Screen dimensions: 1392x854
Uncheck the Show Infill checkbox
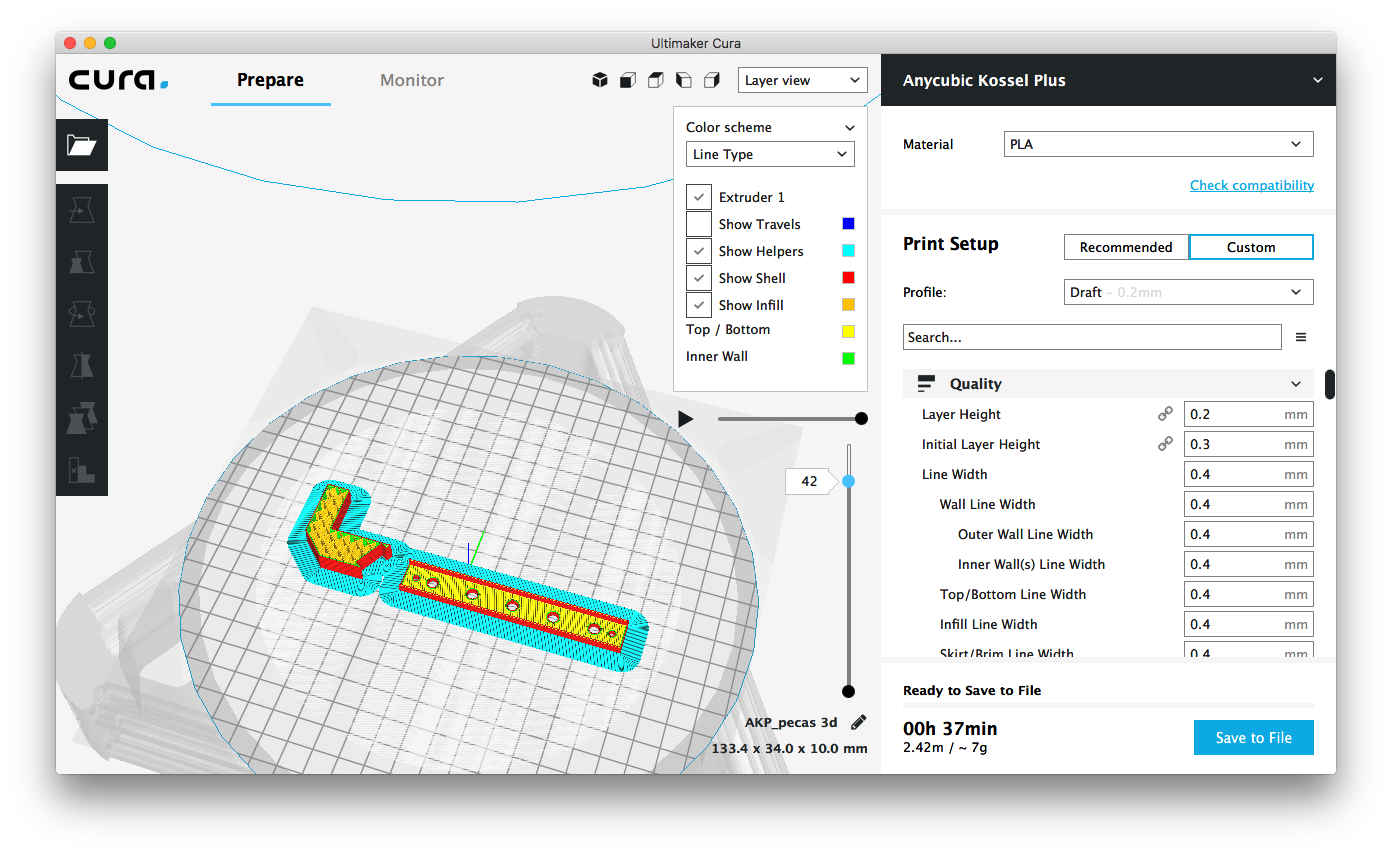click(700, 305)
